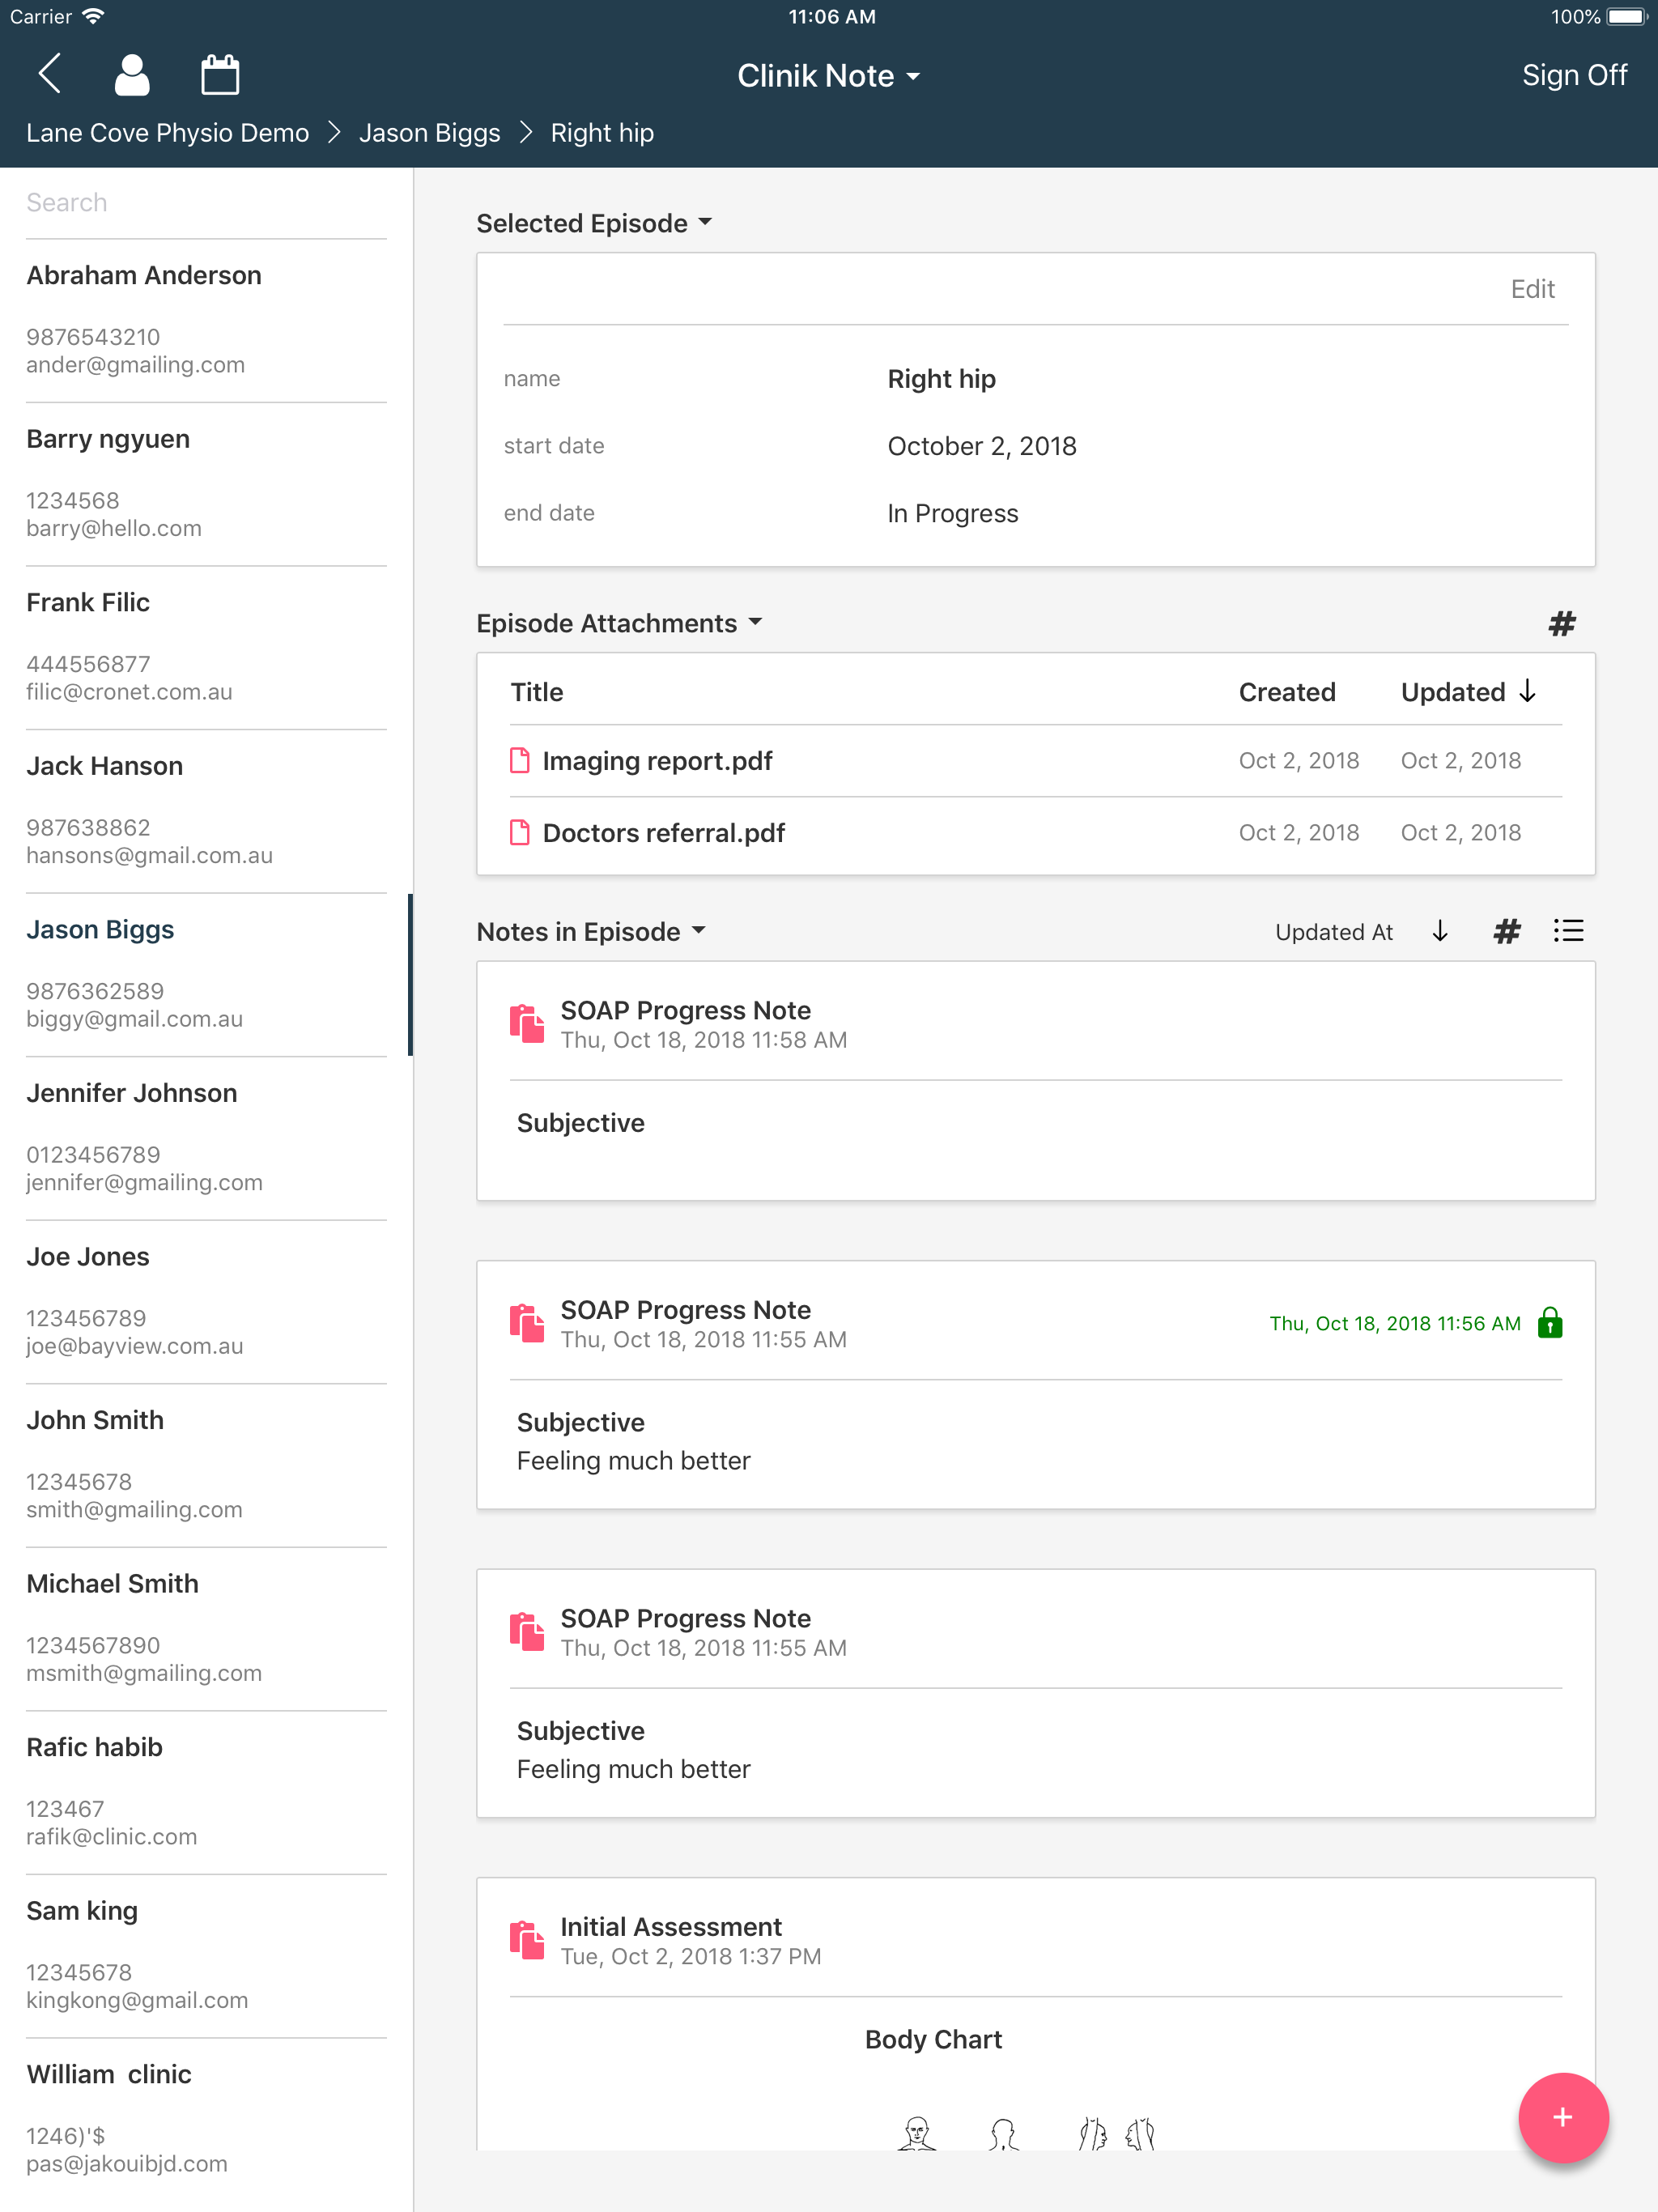Tap the red plus add button
The height and width of the screenshot is (2212, 1658).
tap(1563, 2117)
